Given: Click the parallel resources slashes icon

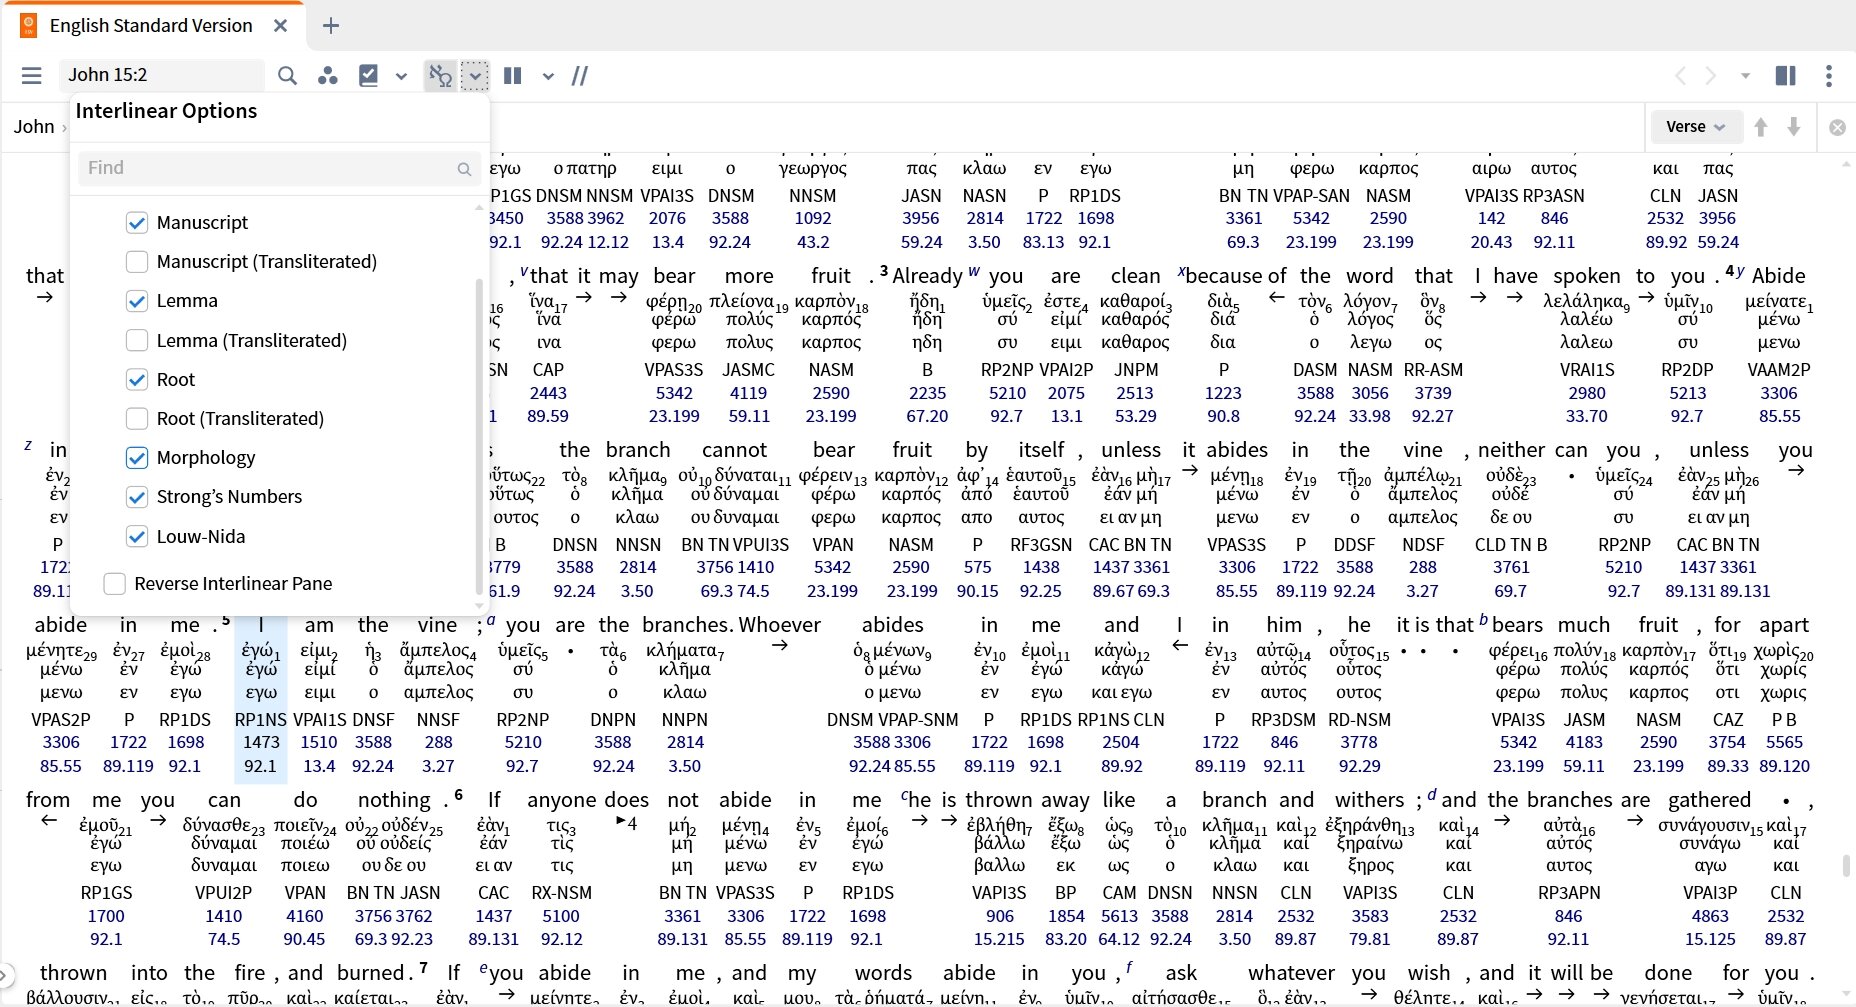Looking at the screenshot, I should 580,76.
